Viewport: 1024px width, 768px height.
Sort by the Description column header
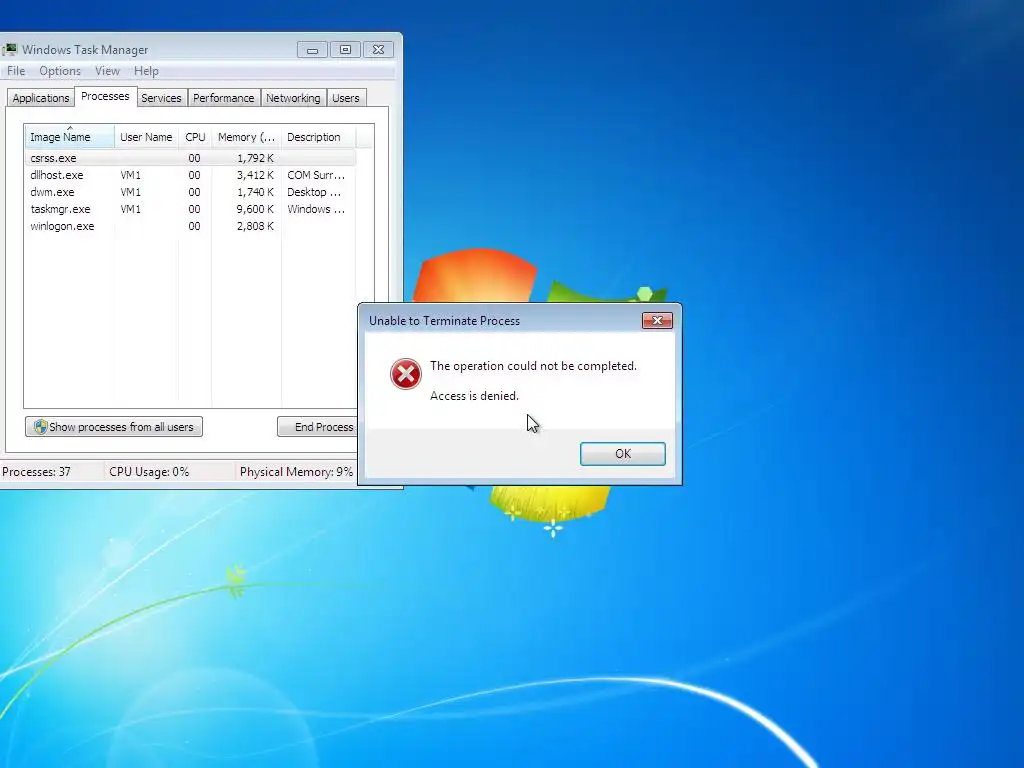click(318, 137)
